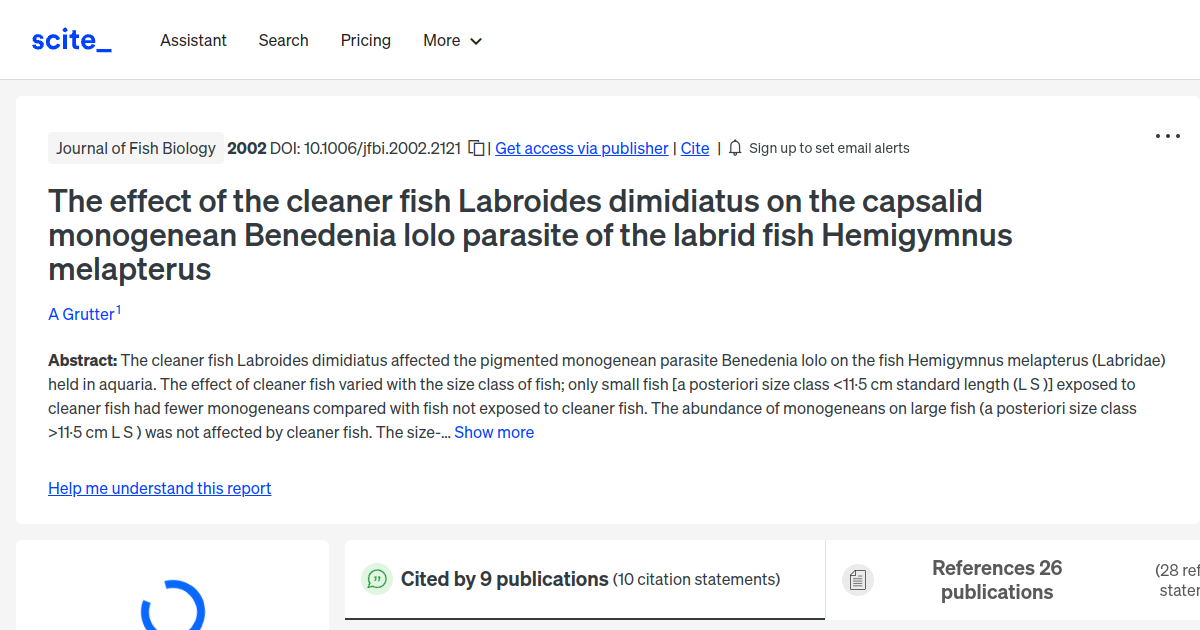The height and width of the screenshot is (630, 1200).
Task: Expand the abstract with Show more
Action: coord(494,432)
